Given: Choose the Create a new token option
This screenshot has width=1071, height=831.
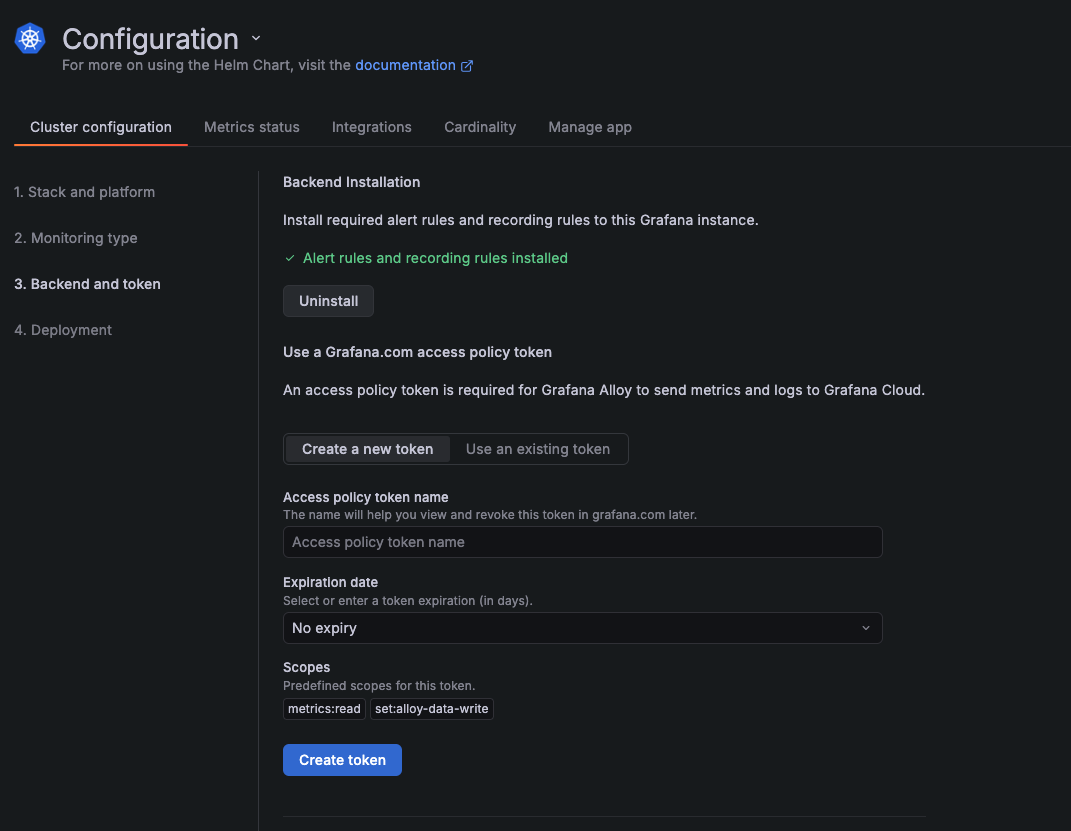Looking at the screenshot, I should point(368,449).
